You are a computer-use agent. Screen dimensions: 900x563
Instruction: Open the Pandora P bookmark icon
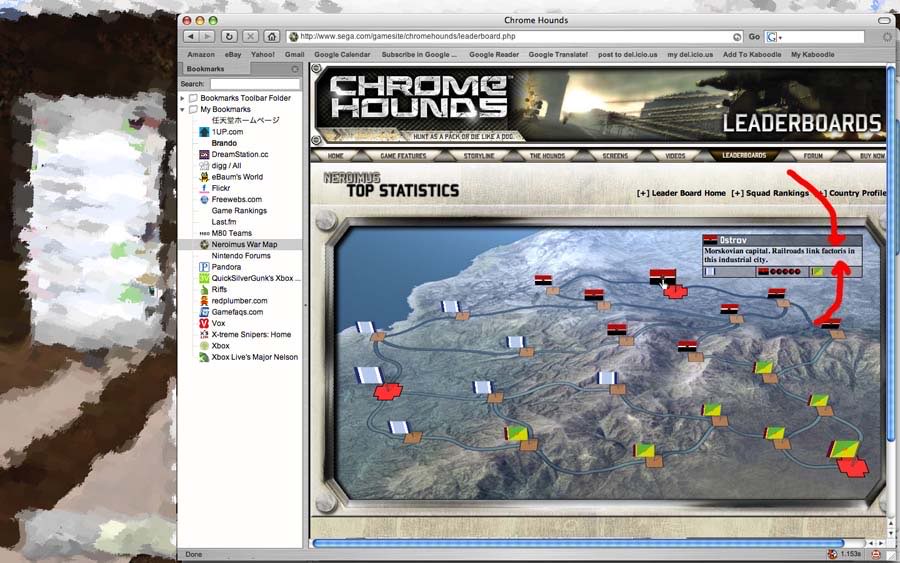click(204, 267)
